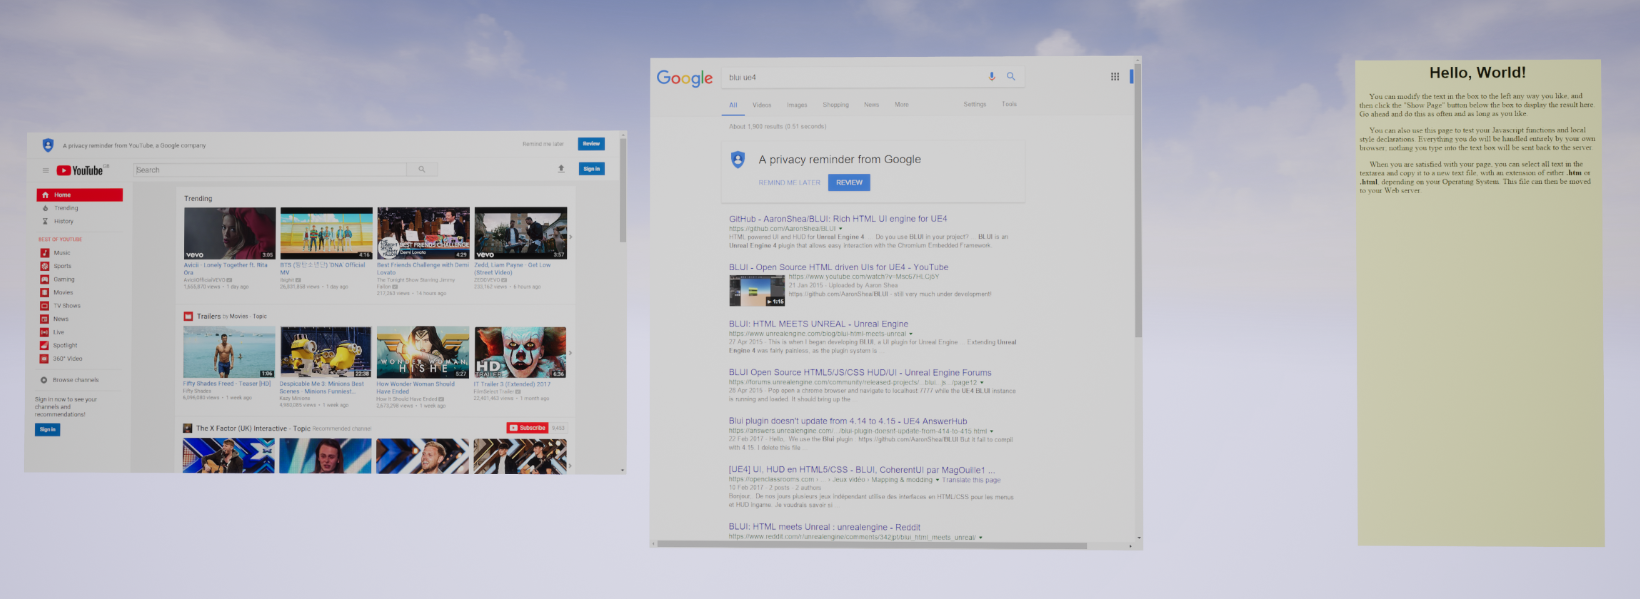
Task: Open Google search Tools
Action: [x=1009, y=104]
